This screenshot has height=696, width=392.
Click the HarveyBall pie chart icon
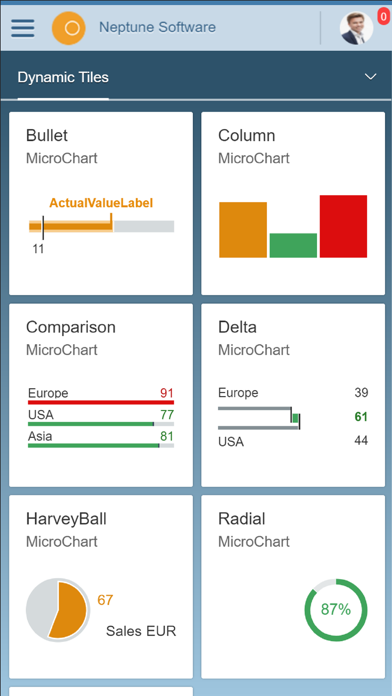tap(58, 609)
